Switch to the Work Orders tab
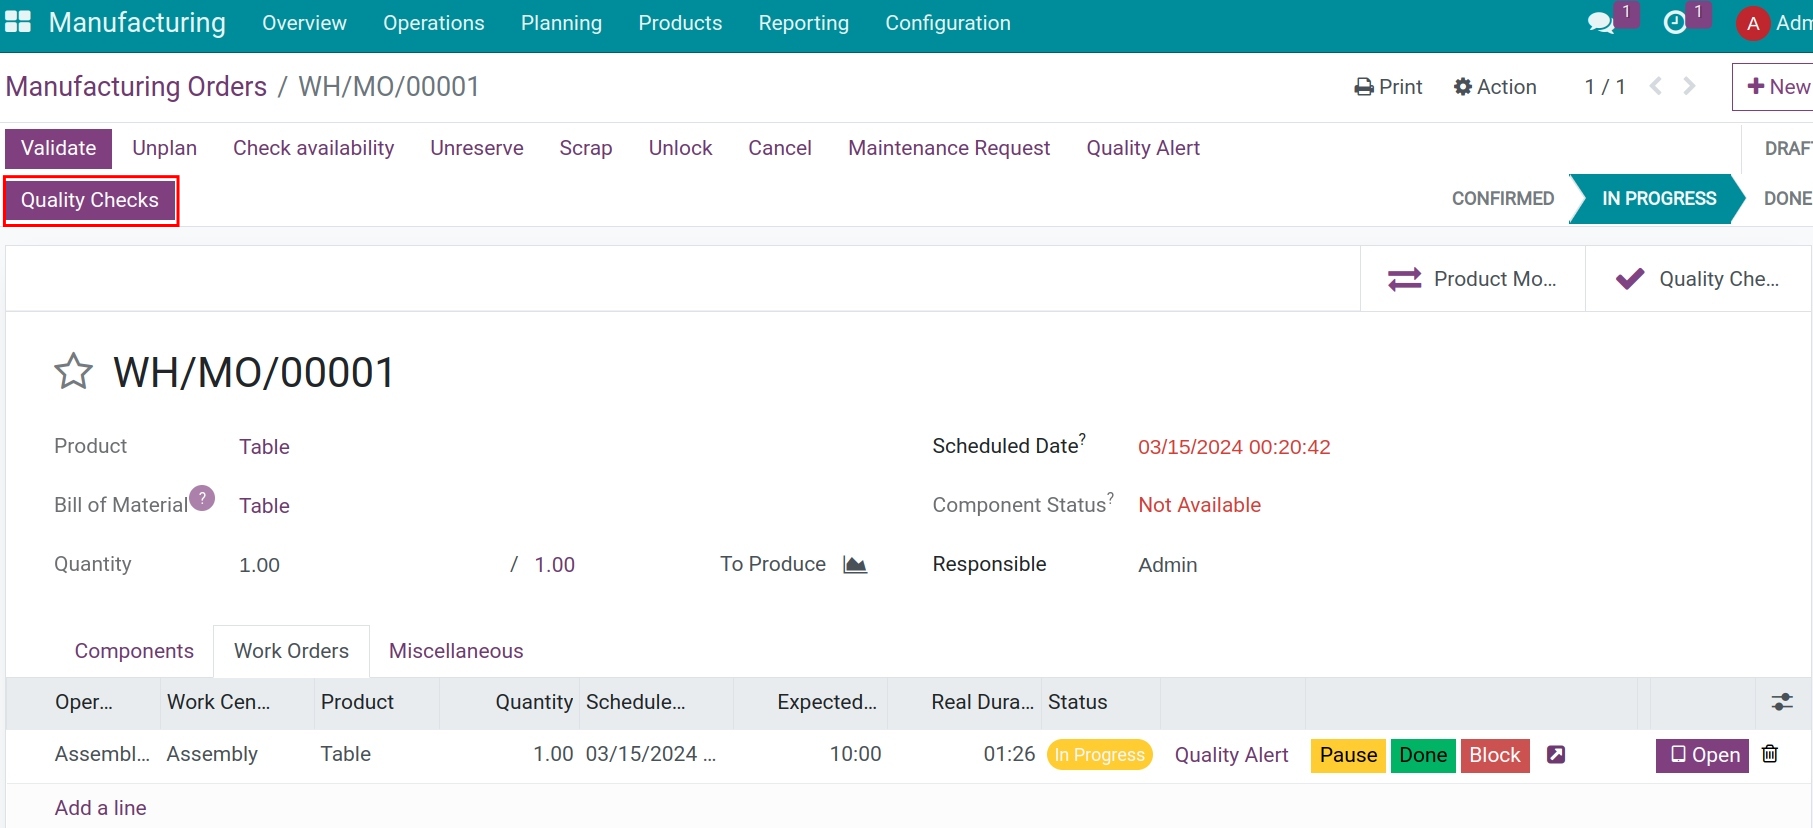This screenshot has height=828, width=1813. click(291, 651)
